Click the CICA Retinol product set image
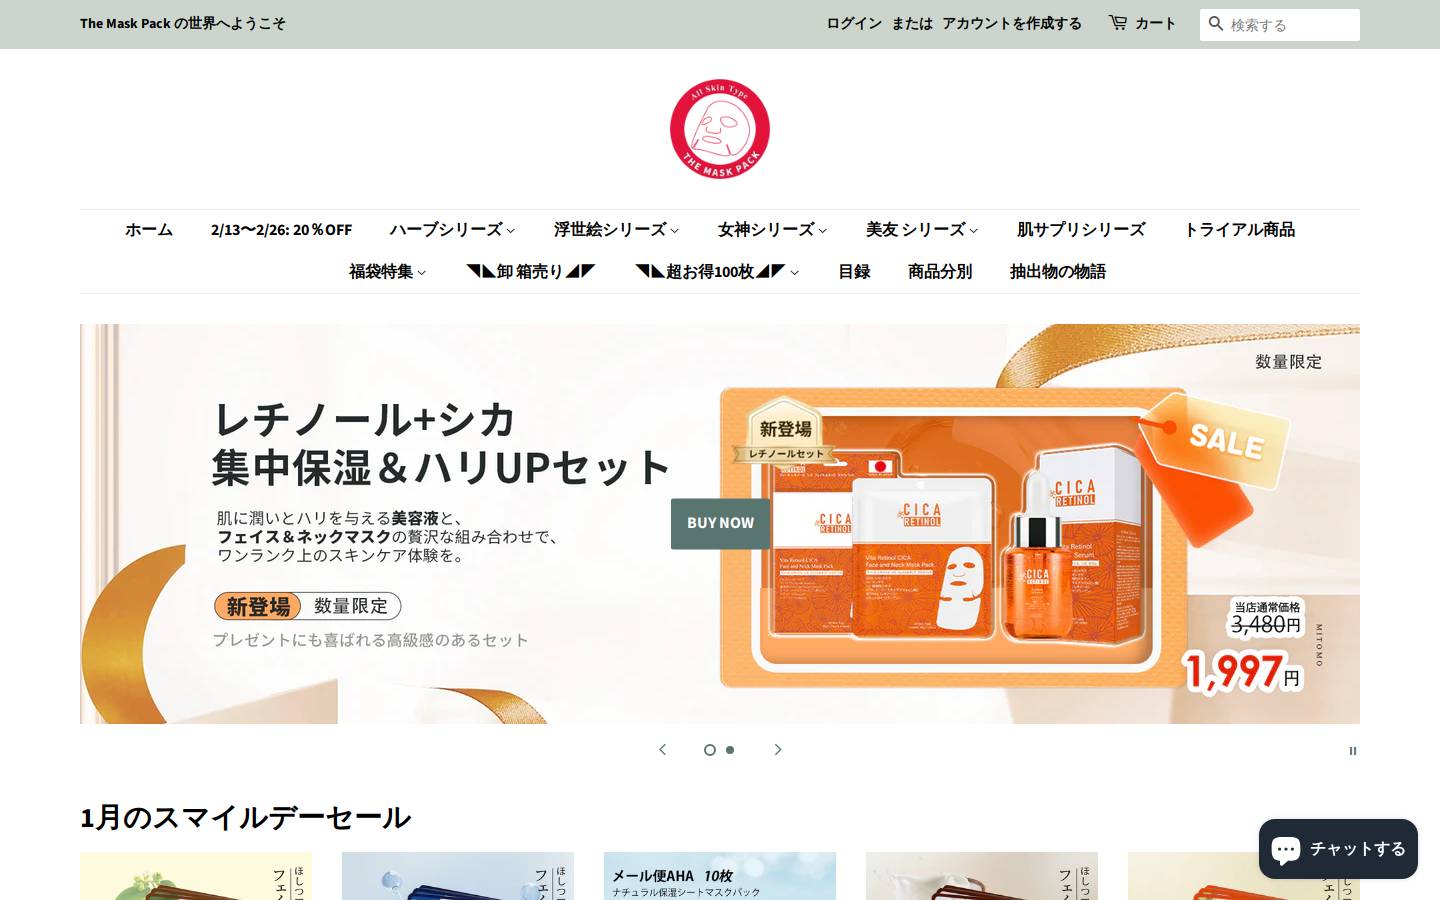 point(955,540)
